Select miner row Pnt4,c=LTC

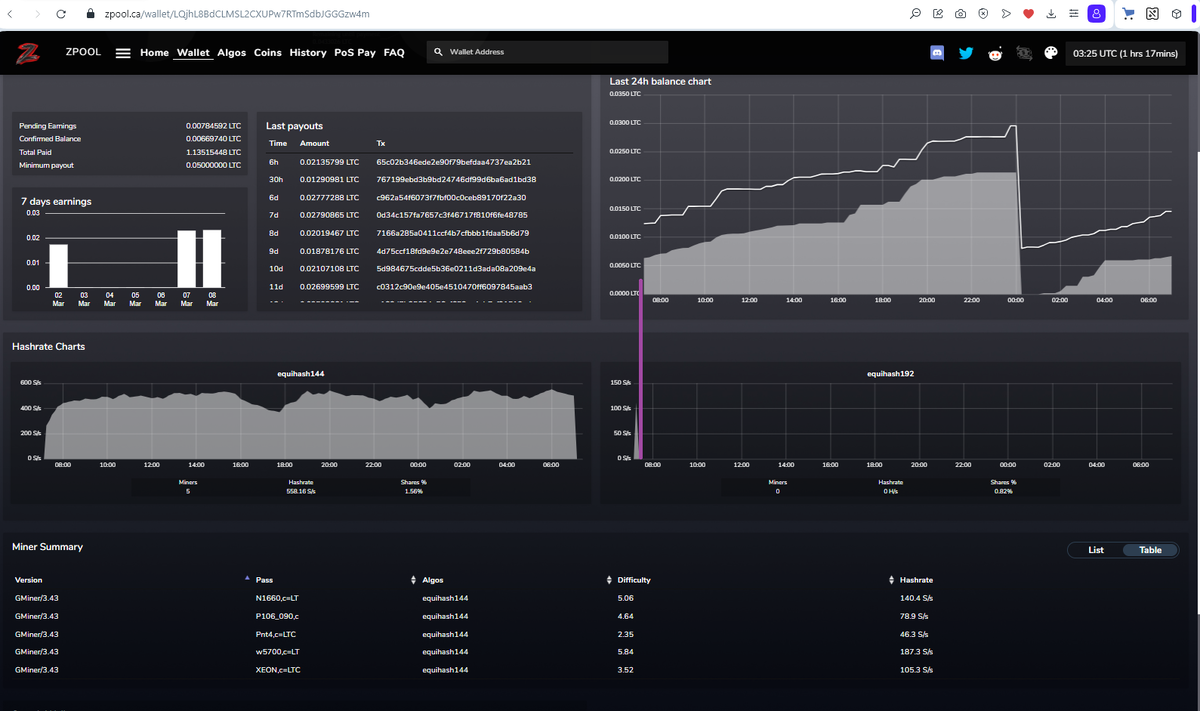[x=599, y=634]
